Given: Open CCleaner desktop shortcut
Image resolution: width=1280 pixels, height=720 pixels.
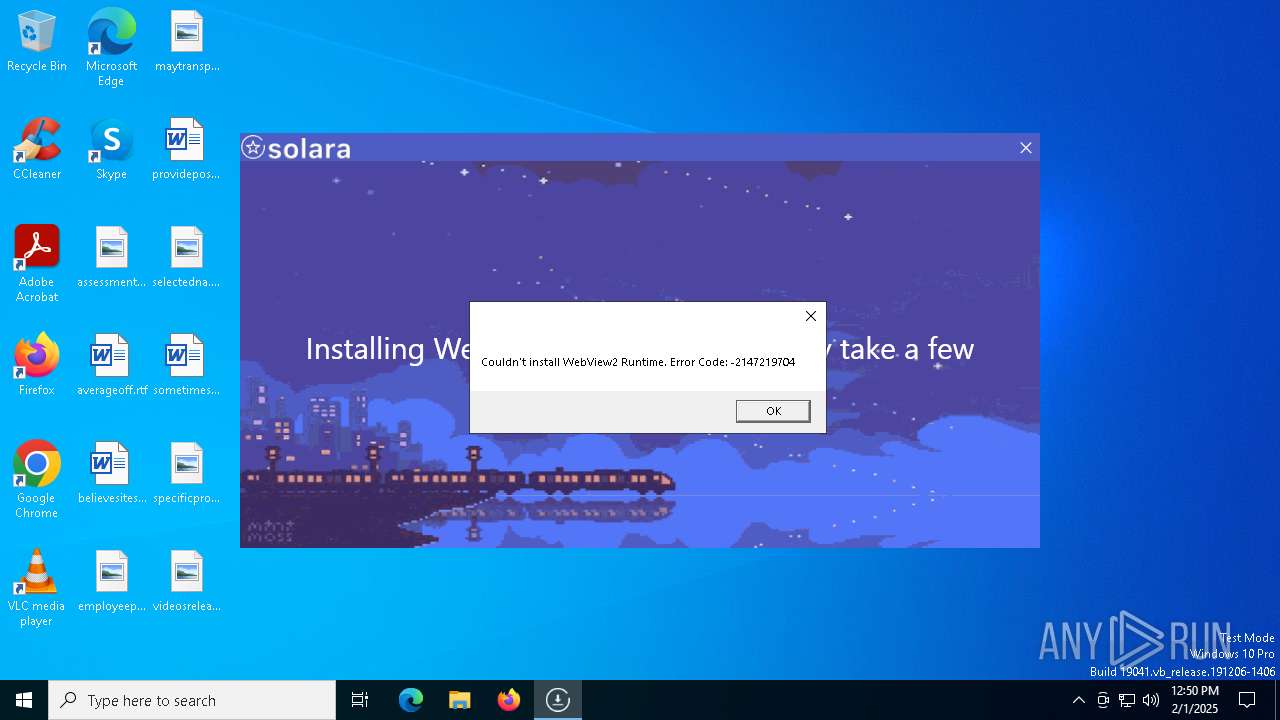Looking at the screenshot, I should coord(37,149).
